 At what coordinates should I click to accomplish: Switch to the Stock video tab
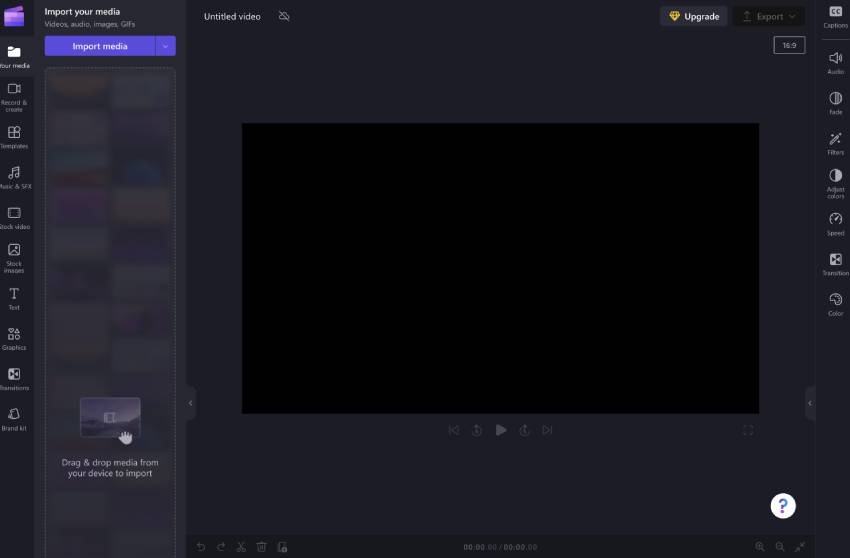[14, 217]
